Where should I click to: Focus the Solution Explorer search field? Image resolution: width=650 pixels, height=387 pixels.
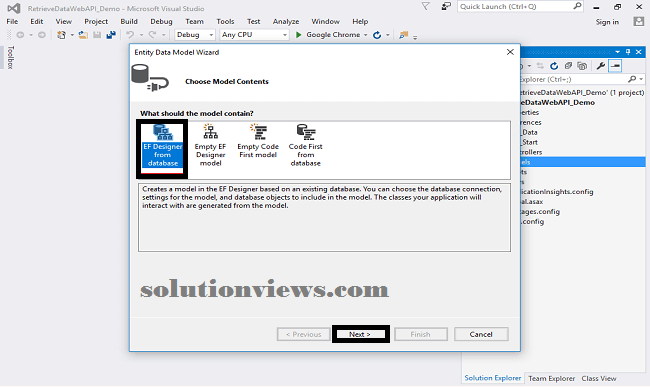coord(574,79)
